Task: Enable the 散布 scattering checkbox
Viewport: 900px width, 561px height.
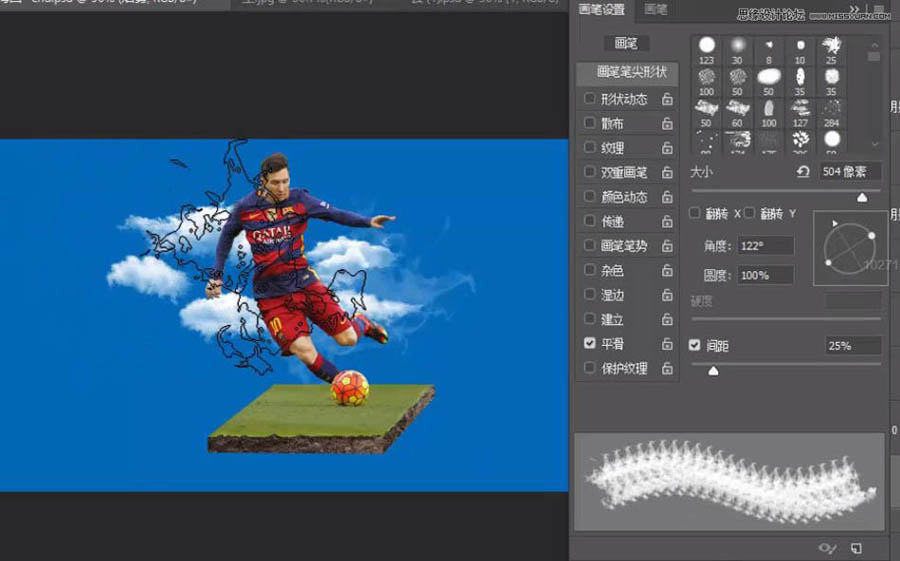Action: pos(590,123)
